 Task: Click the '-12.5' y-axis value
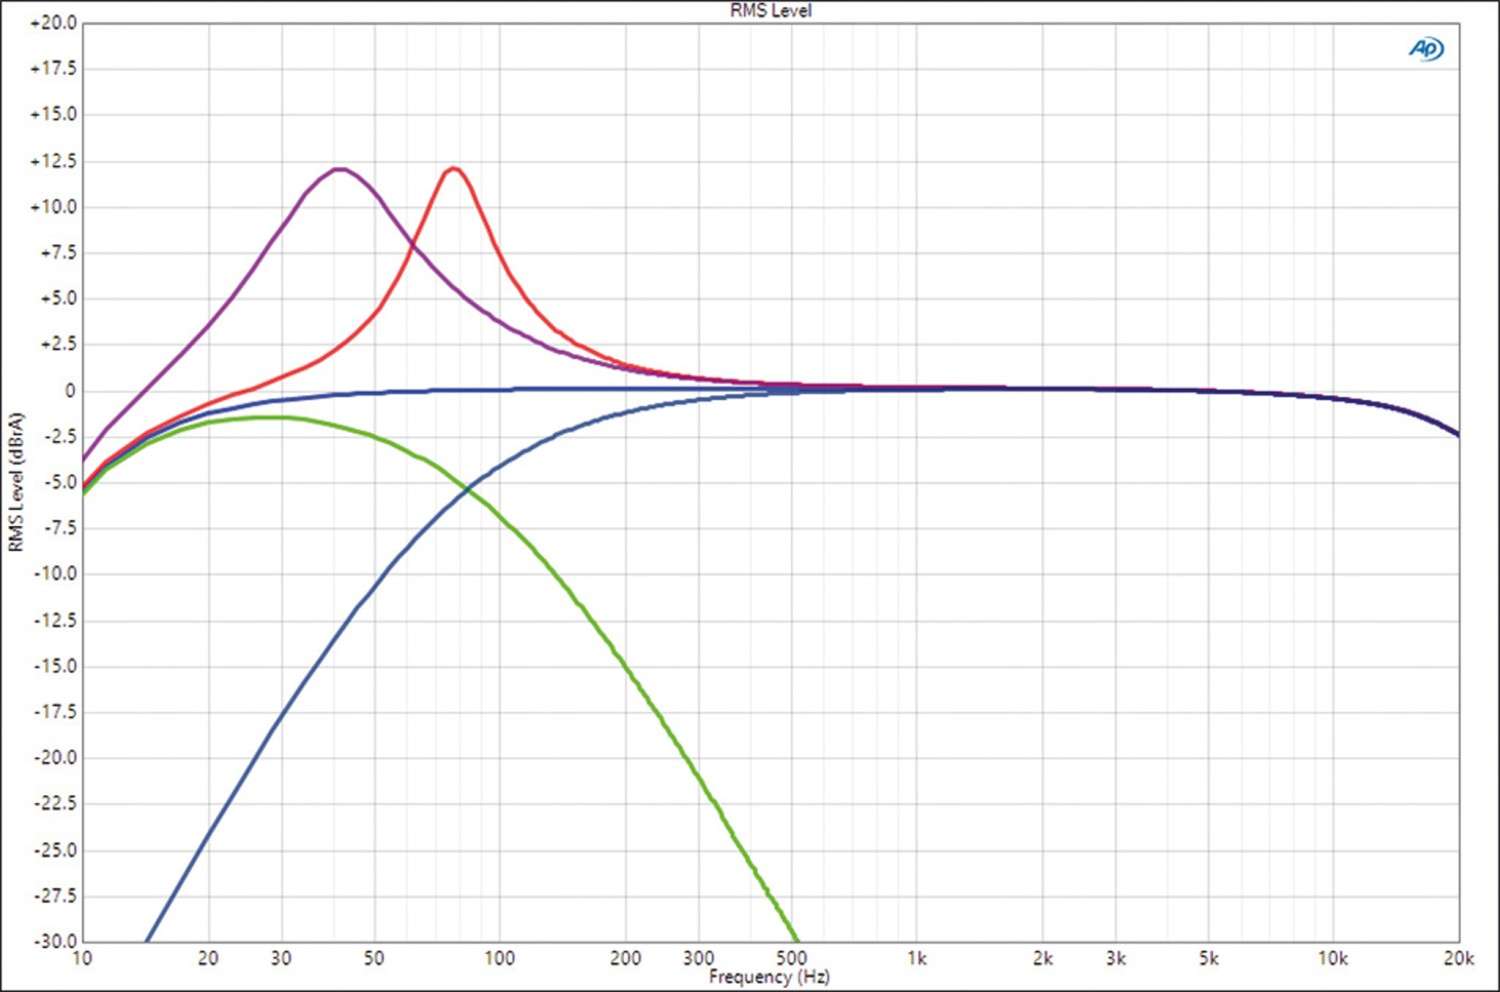55,621
